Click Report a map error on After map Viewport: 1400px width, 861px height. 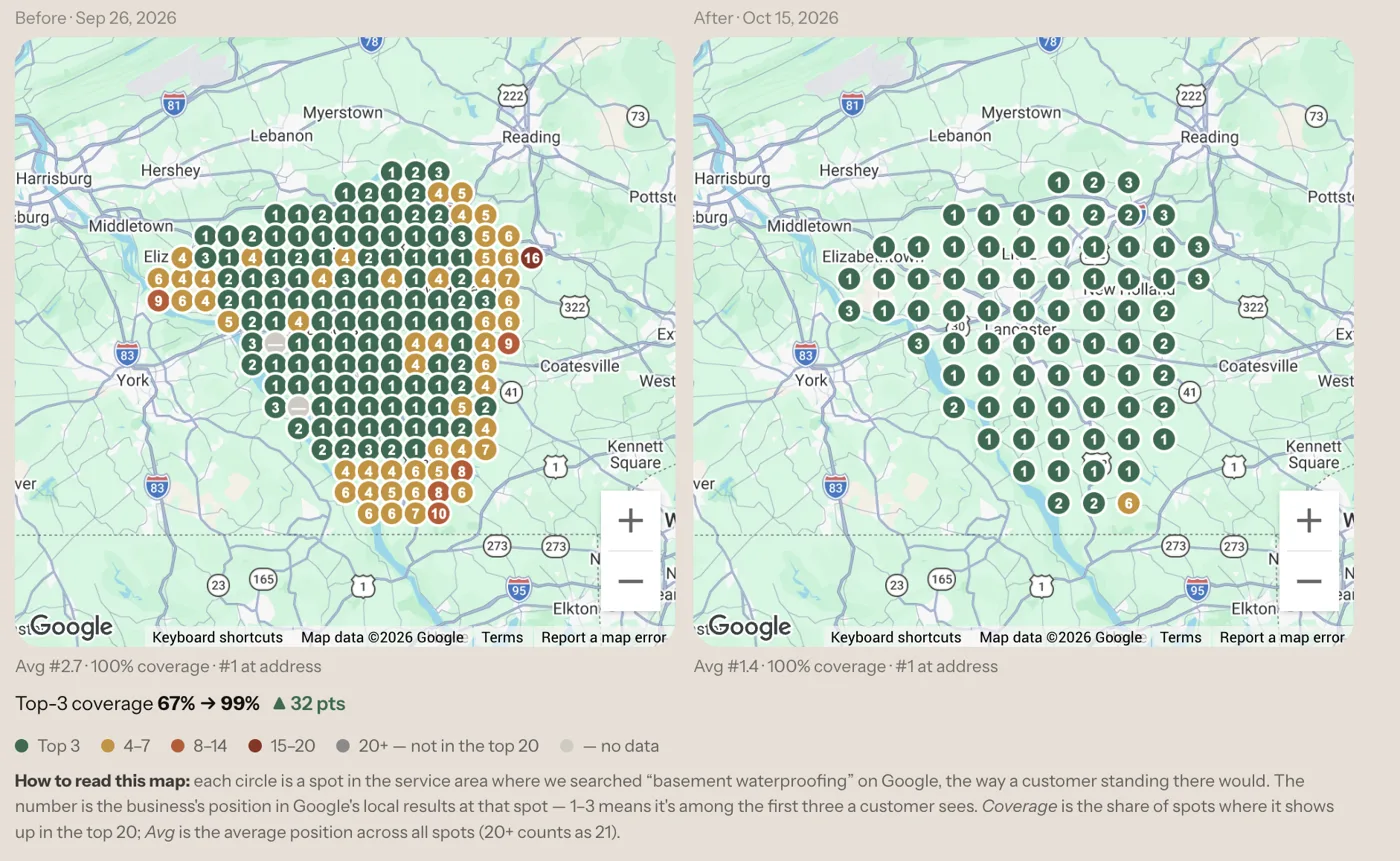click(1282, 637)
